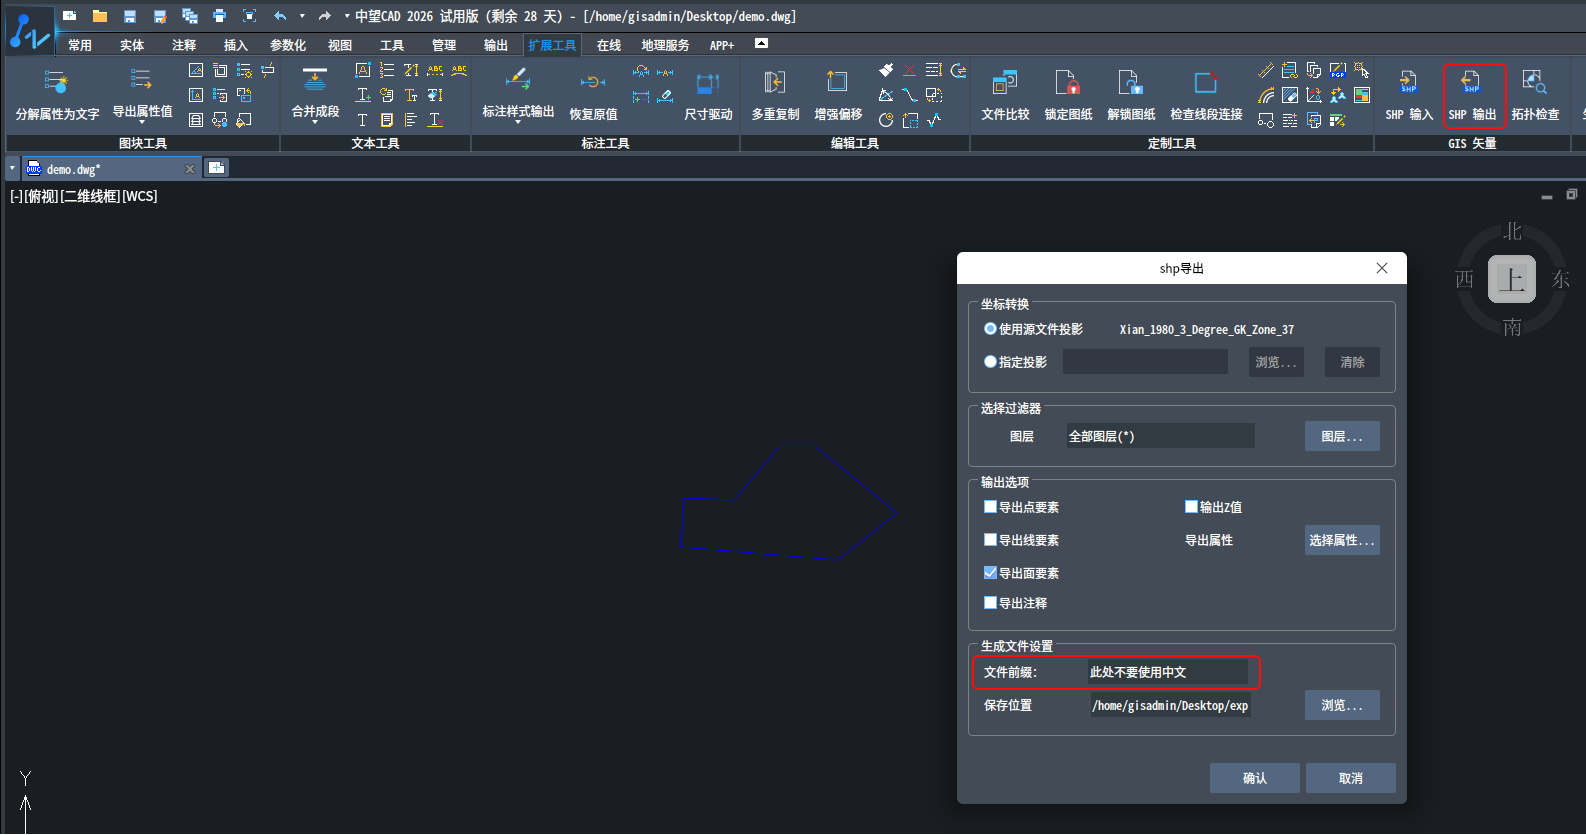Click the 确认 button in shp导出 dialog

point(1254,778)
